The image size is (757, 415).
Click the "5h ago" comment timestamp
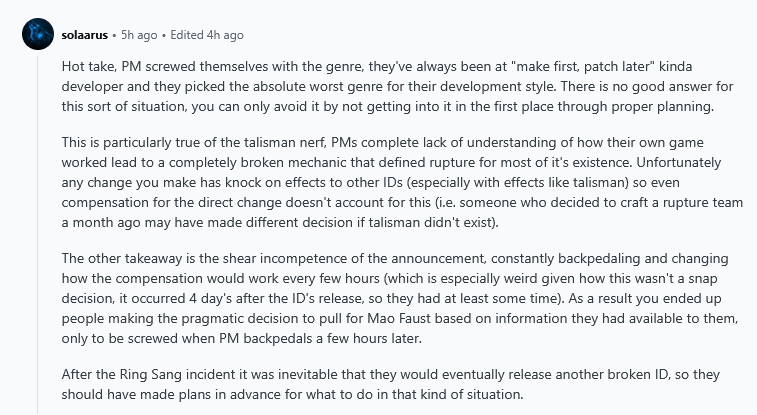click(x=142, y=35)
